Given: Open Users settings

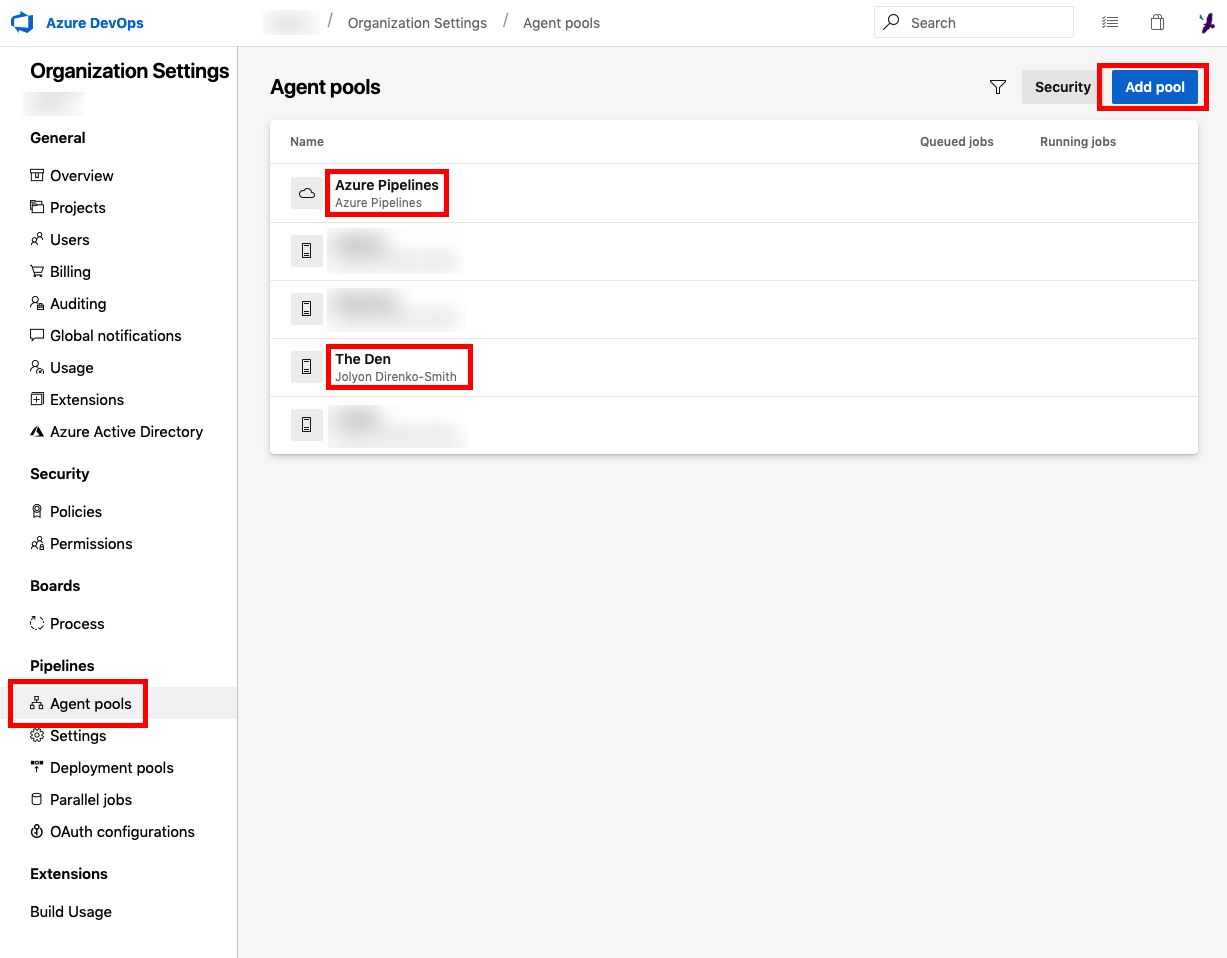Looking at the screenshot, I should [70, 239].
